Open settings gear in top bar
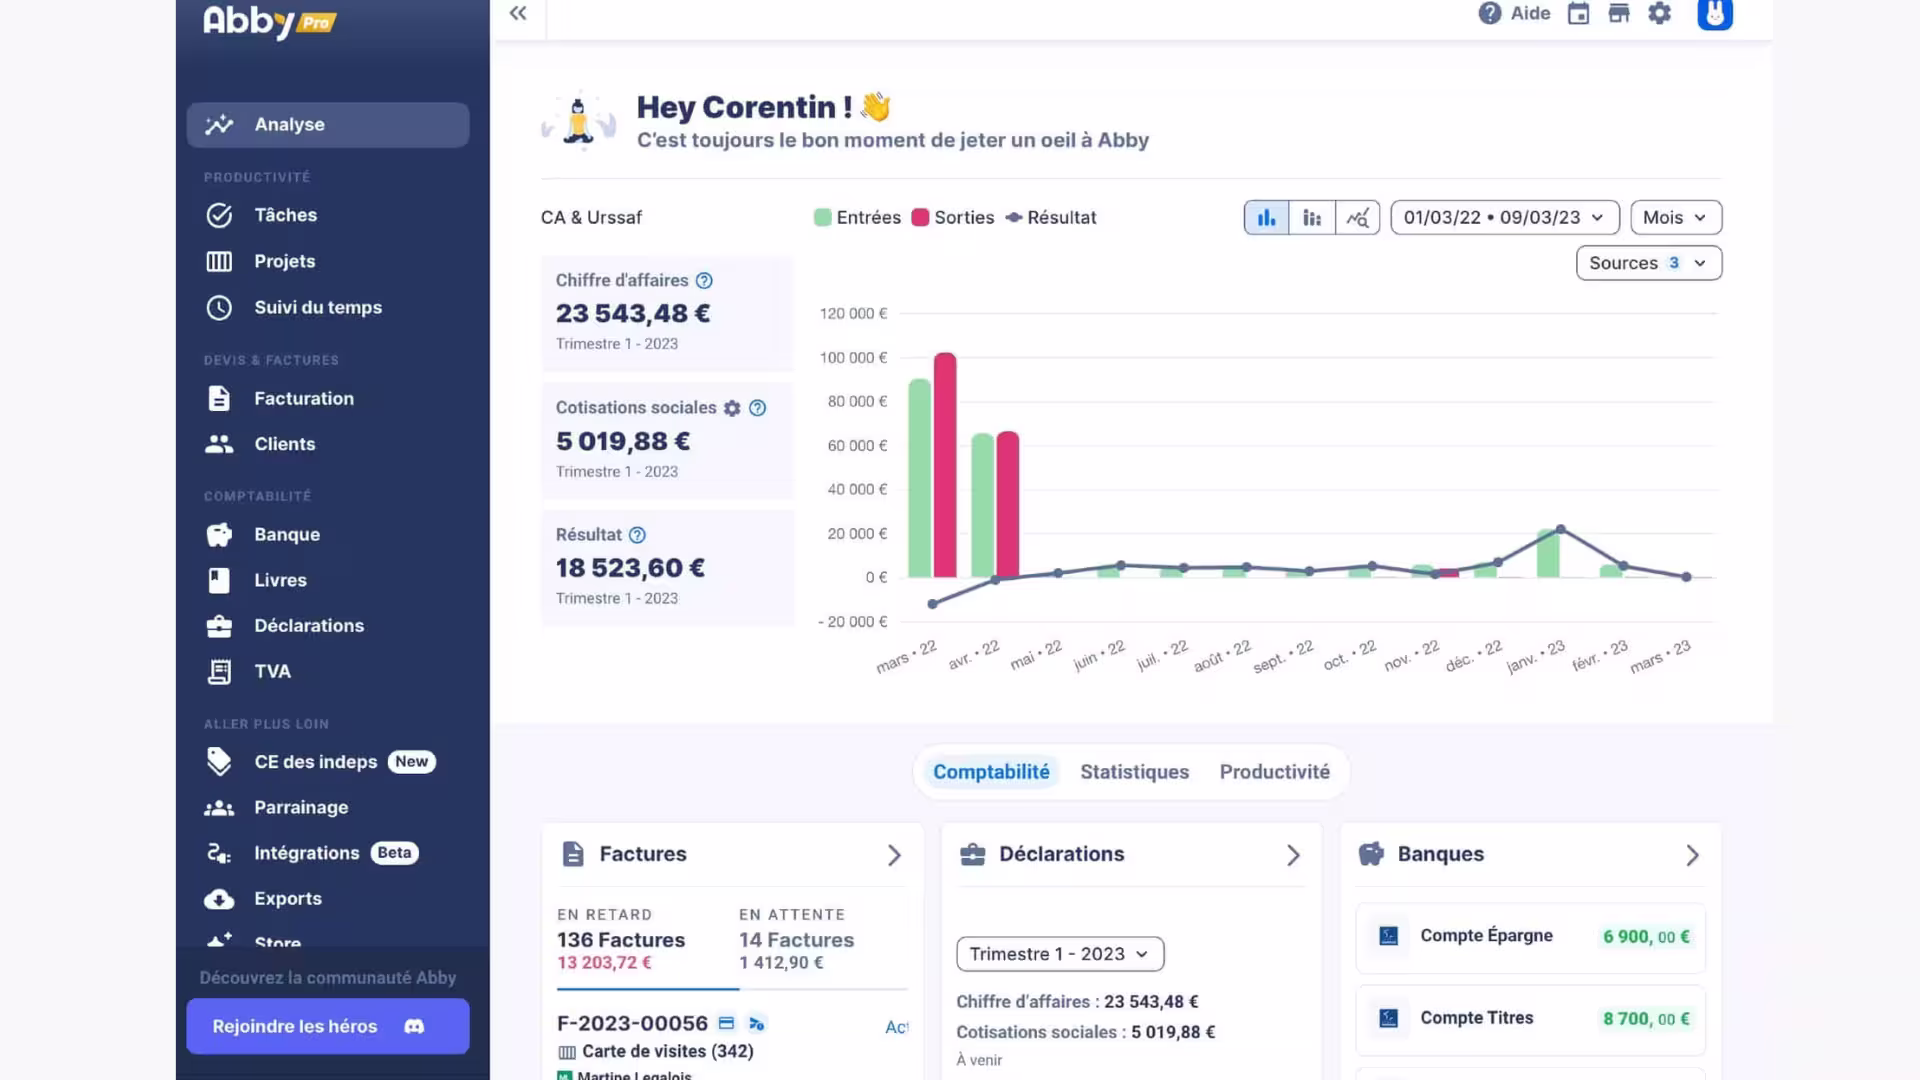 (1659, 13)
